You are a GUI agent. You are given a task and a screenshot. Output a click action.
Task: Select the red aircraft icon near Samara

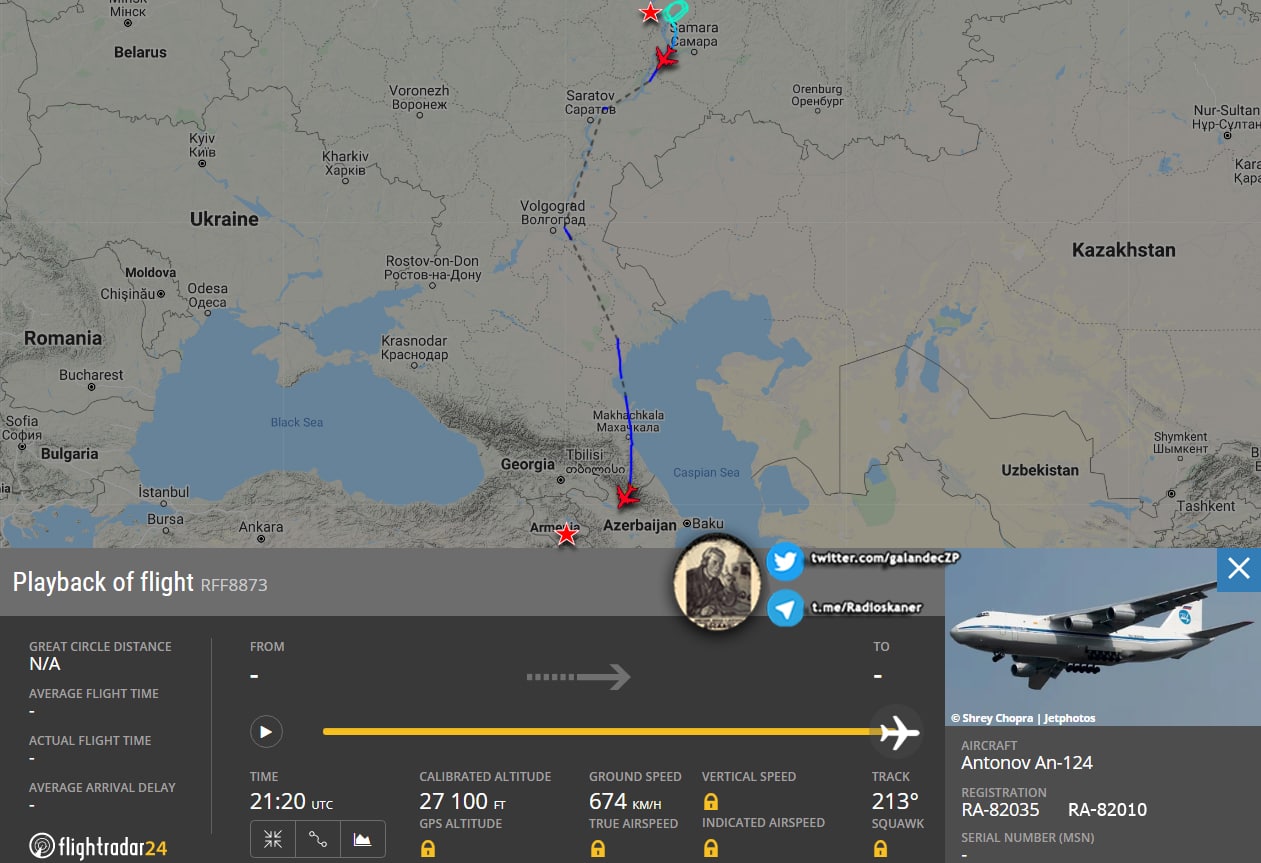click(x=664, y=58)
